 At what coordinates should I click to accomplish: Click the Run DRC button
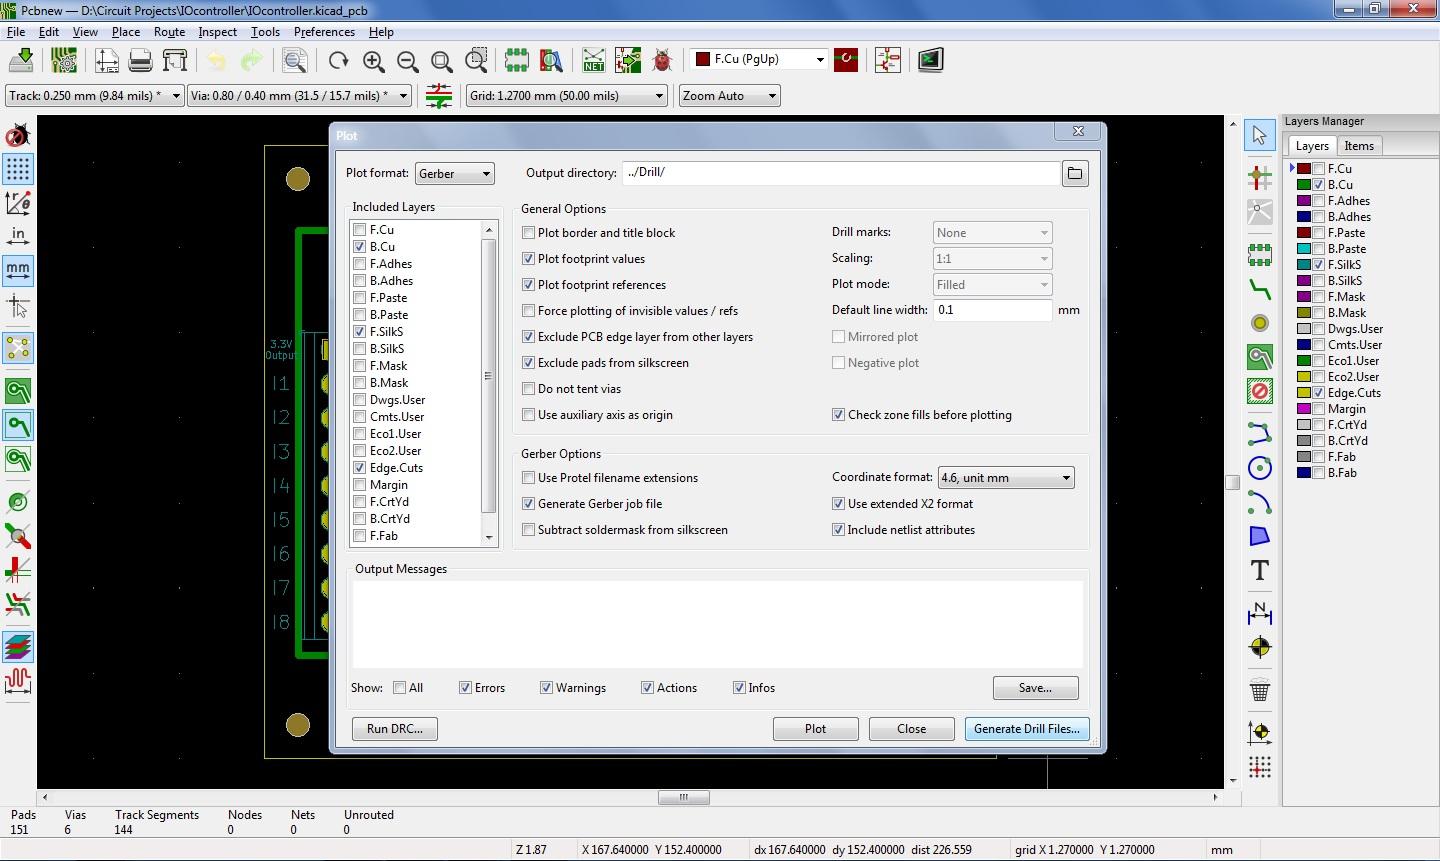[395, 729]
